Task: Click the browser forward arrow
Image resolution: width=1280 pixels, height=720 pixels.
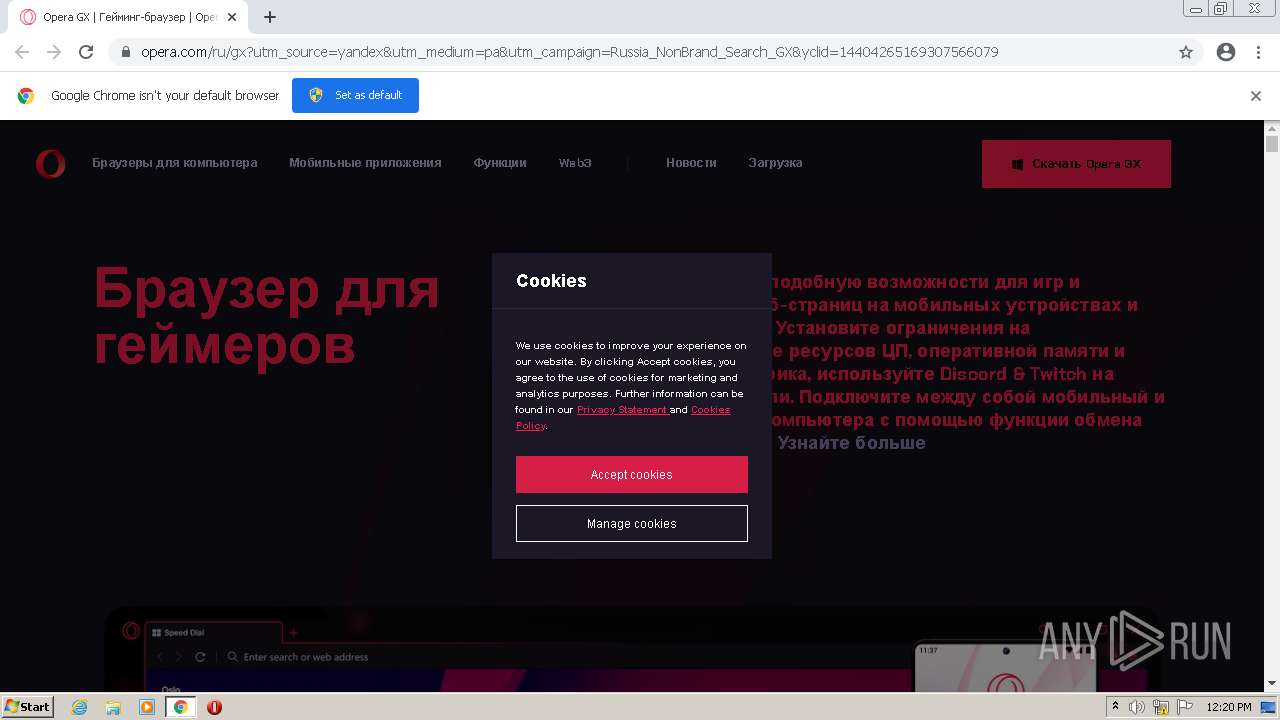Action: point(54,52)
